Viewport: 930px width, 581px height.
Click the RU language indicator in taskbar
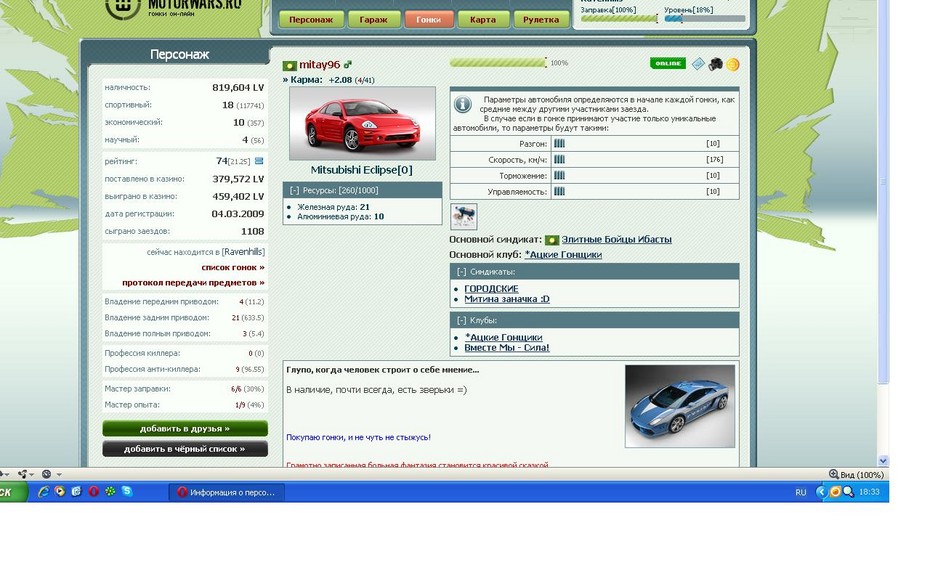point(801,492)
